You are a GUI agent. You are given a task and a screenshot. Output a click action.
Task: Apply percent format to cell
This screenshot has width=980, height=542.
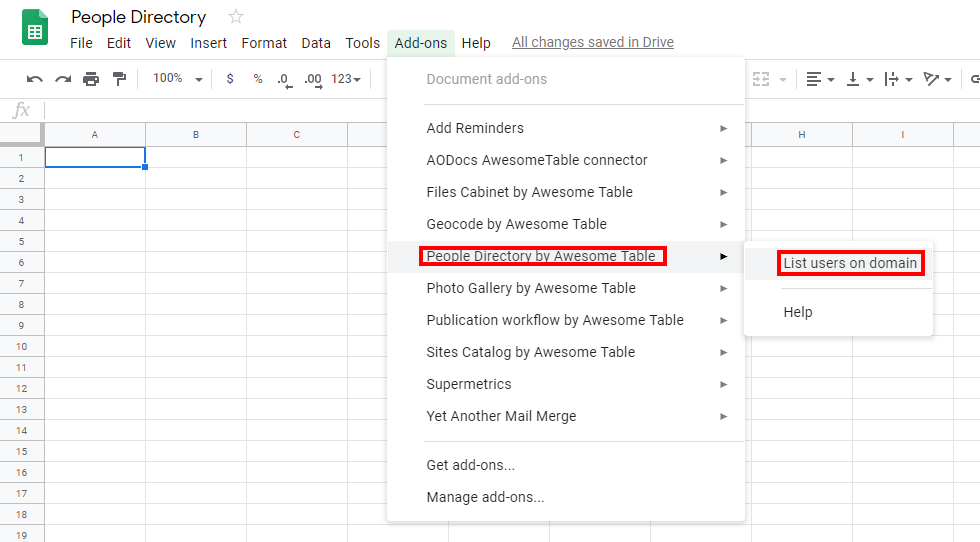[258, 79]
